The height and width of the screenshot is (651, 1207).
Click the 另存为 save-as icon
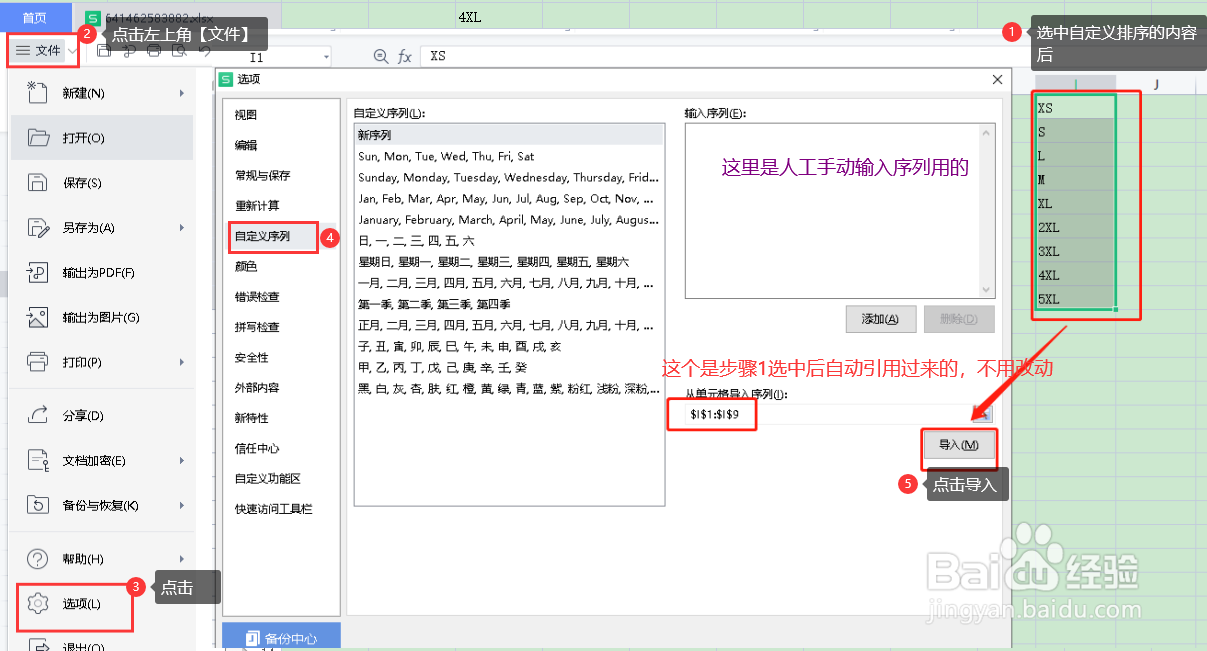[x=38, y=228]
